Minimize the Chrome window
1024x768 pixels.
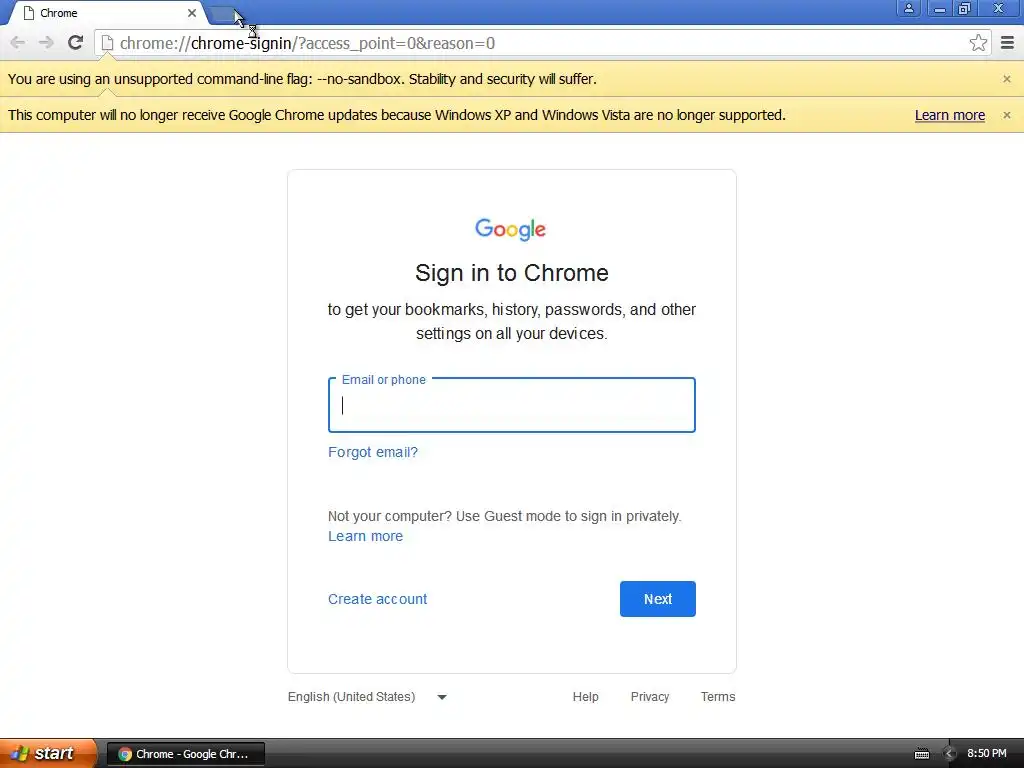tap(940, 8)
